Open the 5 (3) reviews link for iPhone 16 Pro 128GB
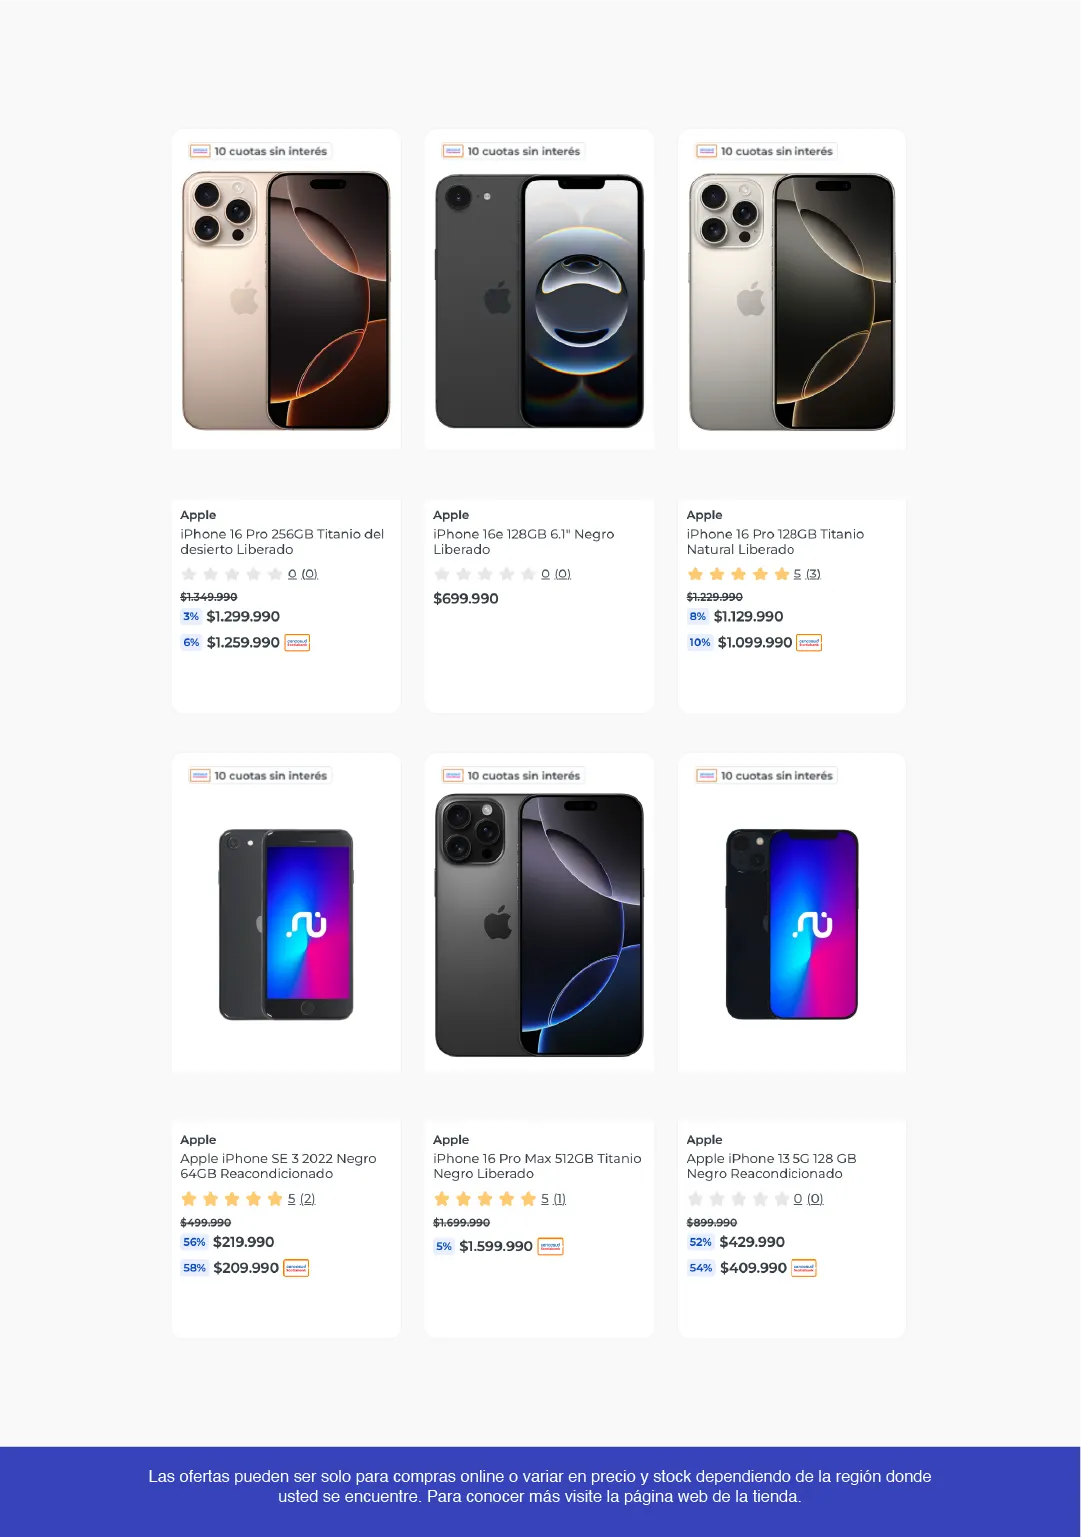This screenshot has width=1081, height=1537. 807,574
